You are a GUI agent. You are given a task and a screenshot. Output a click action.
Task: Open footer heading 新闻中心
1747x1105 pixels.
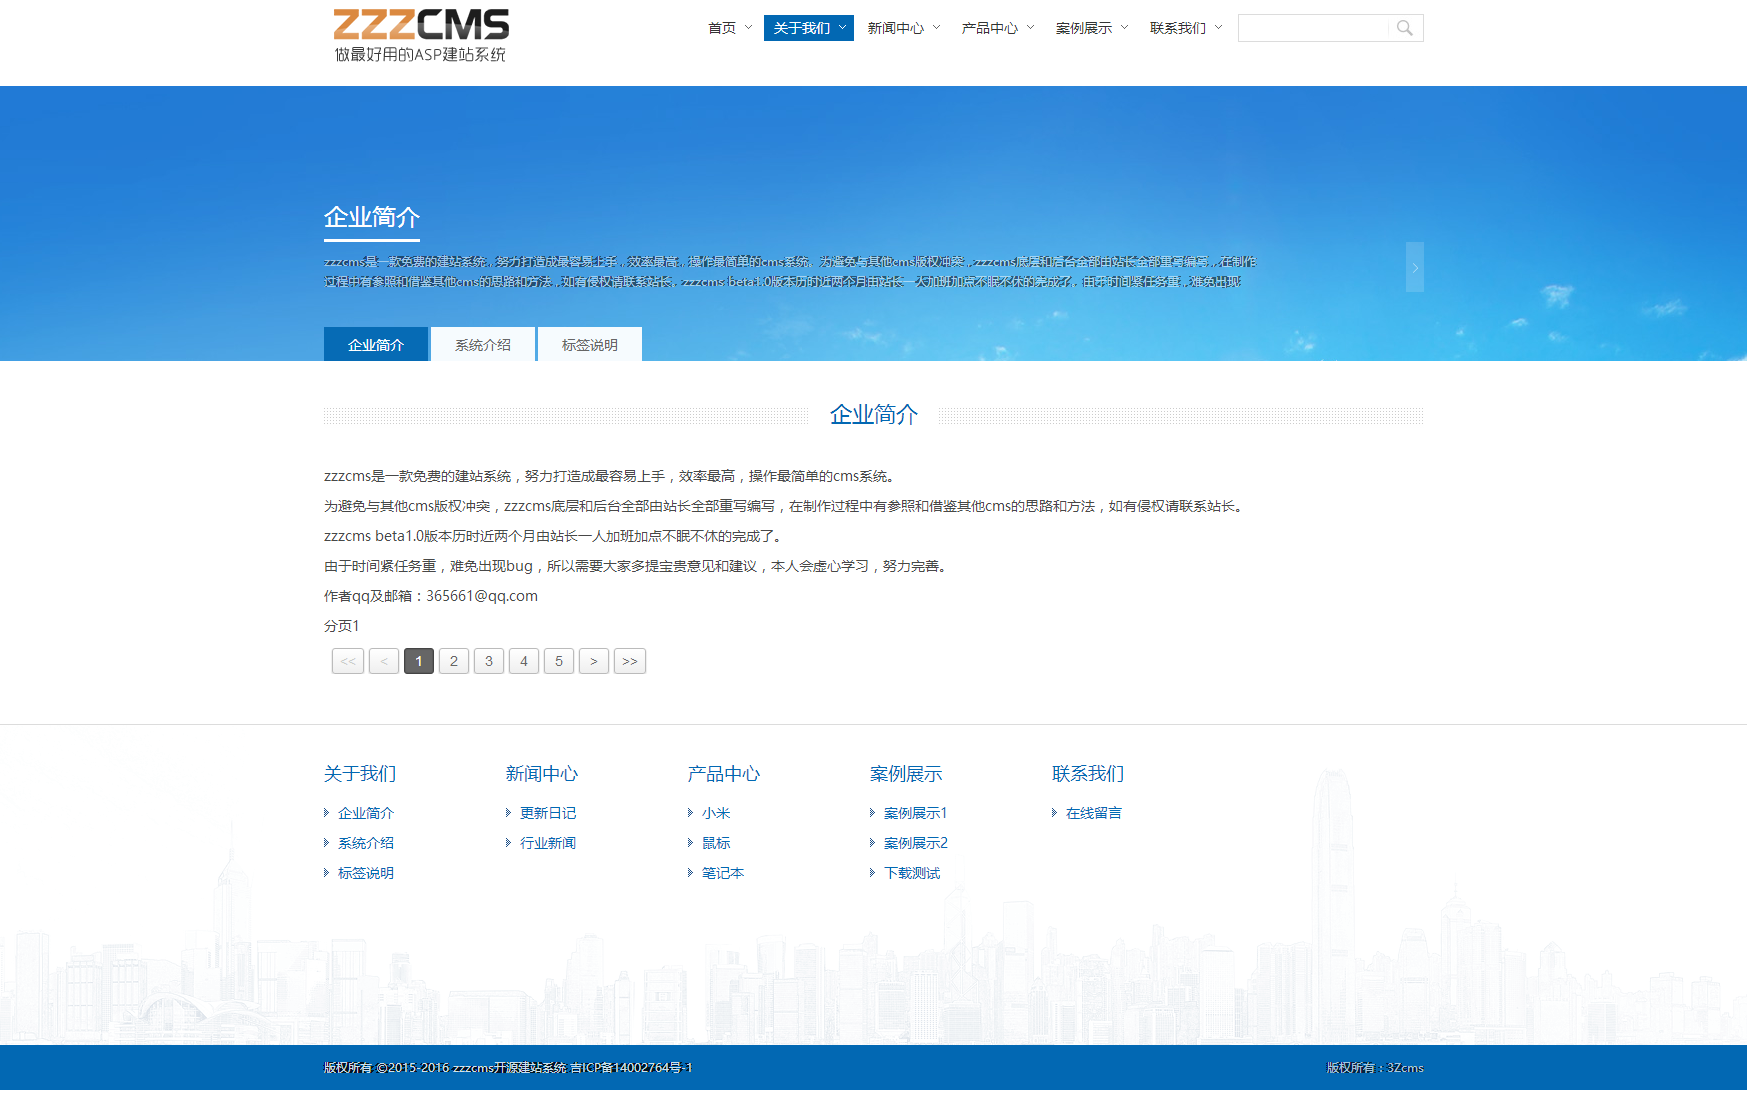click(542, 774)
